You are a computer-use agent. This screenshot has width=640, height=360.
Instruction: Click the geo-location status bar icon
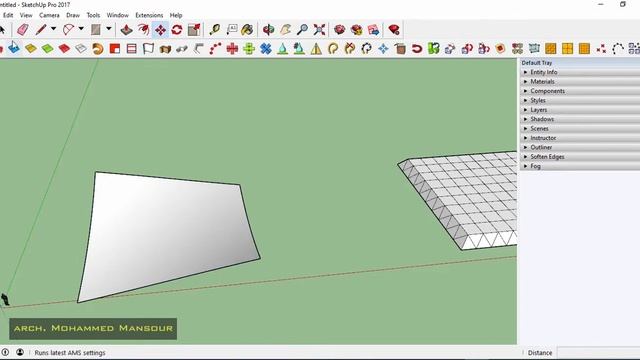5,352
